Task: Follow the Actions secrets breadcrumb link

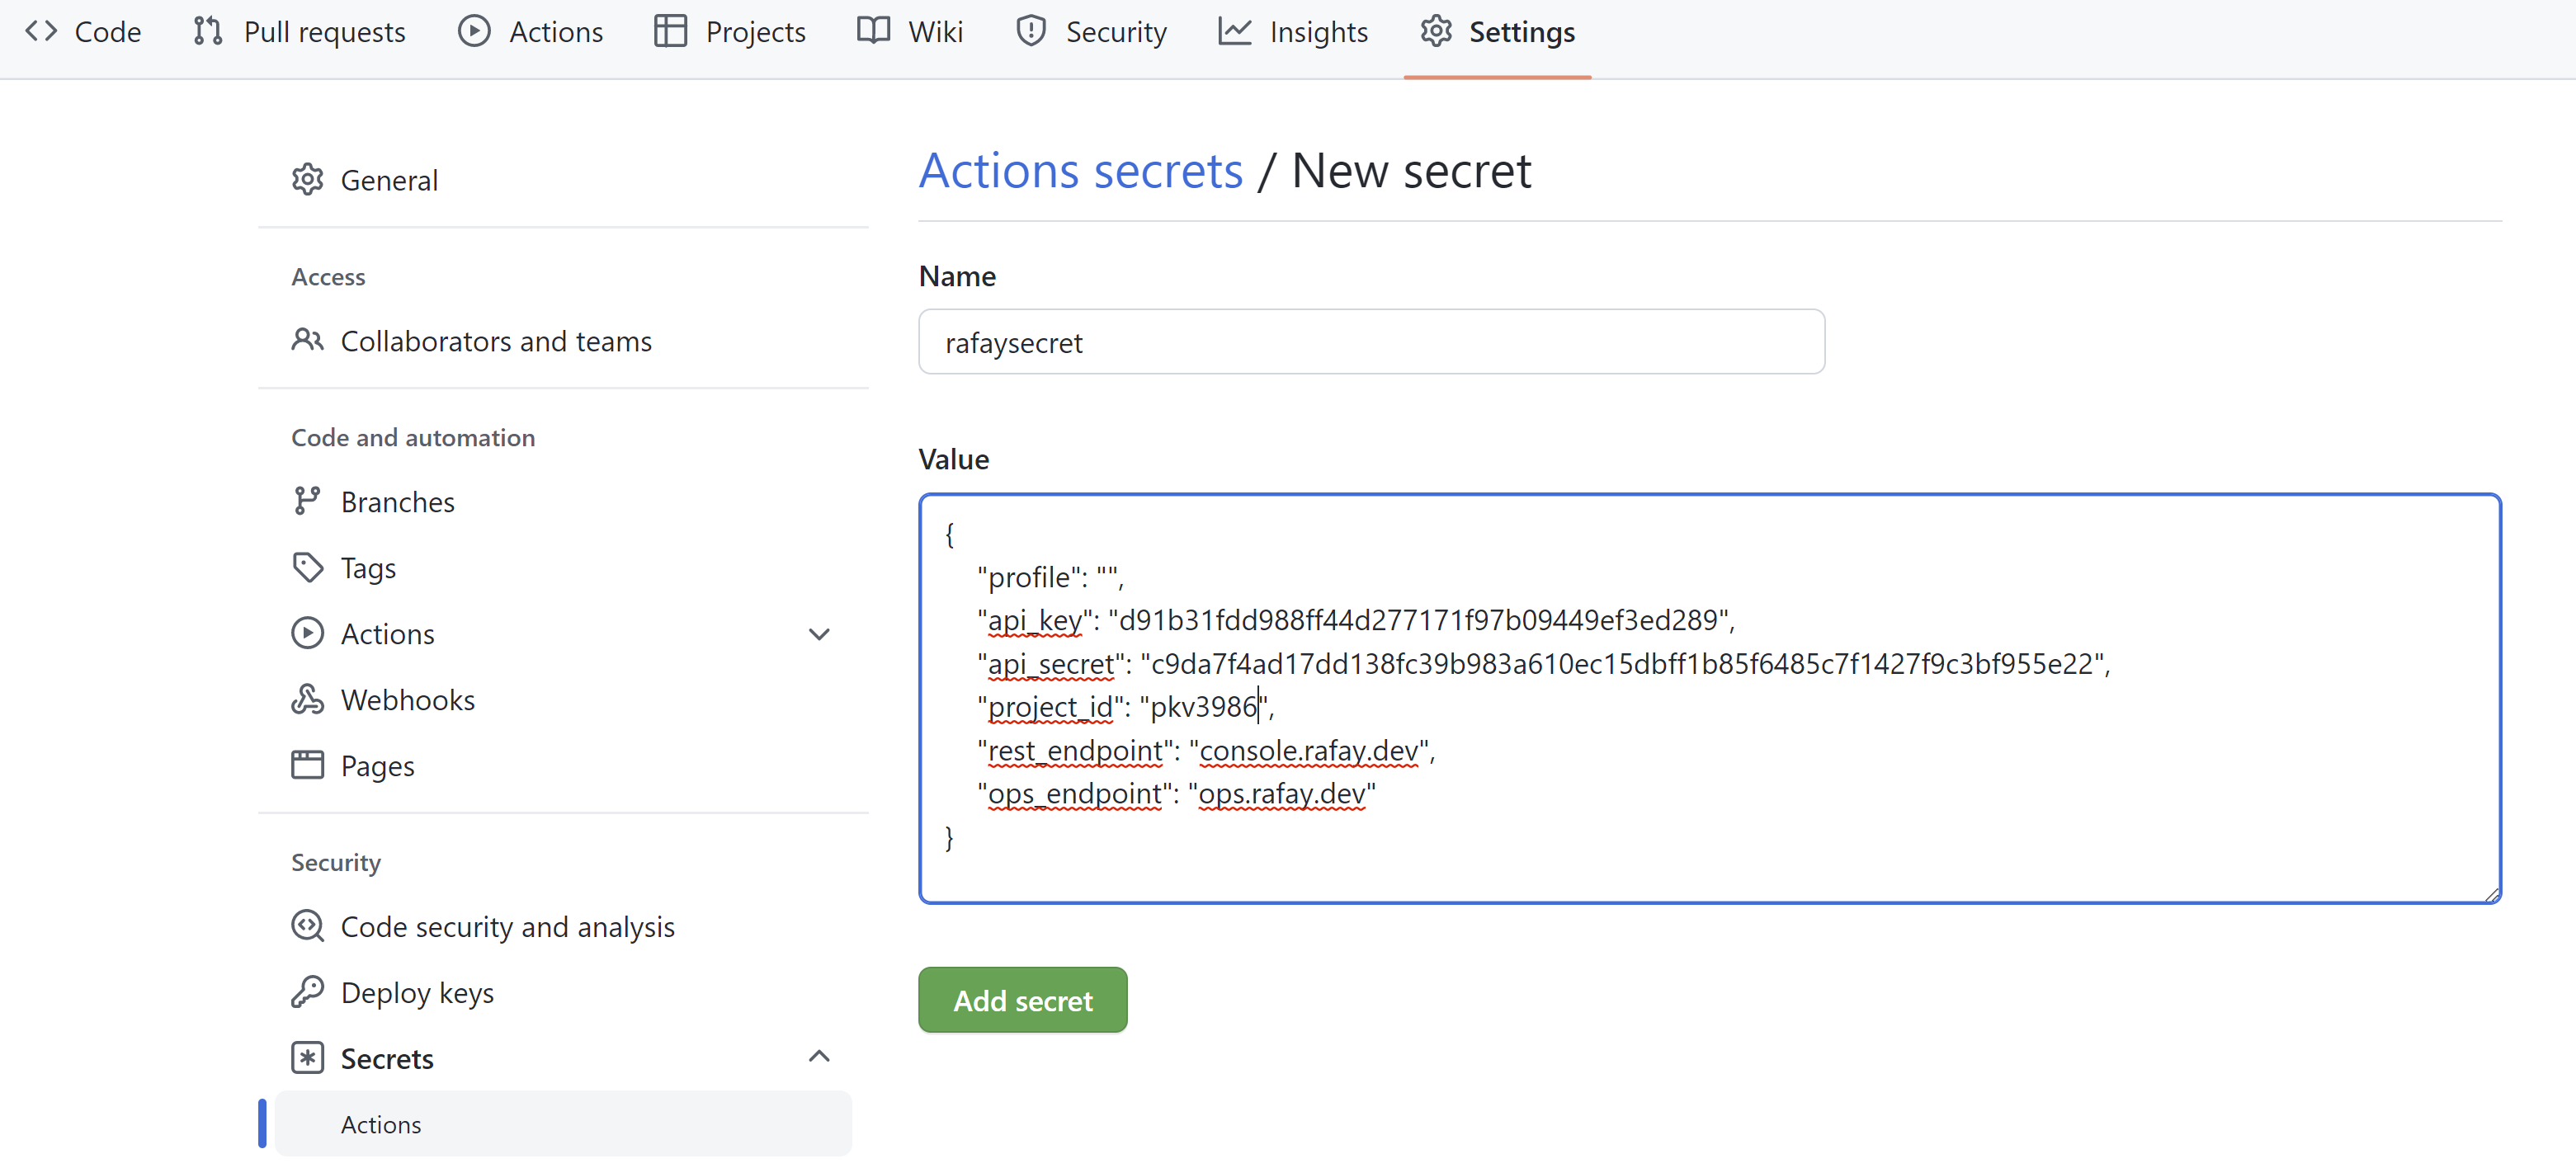Action: [1081, 171]
